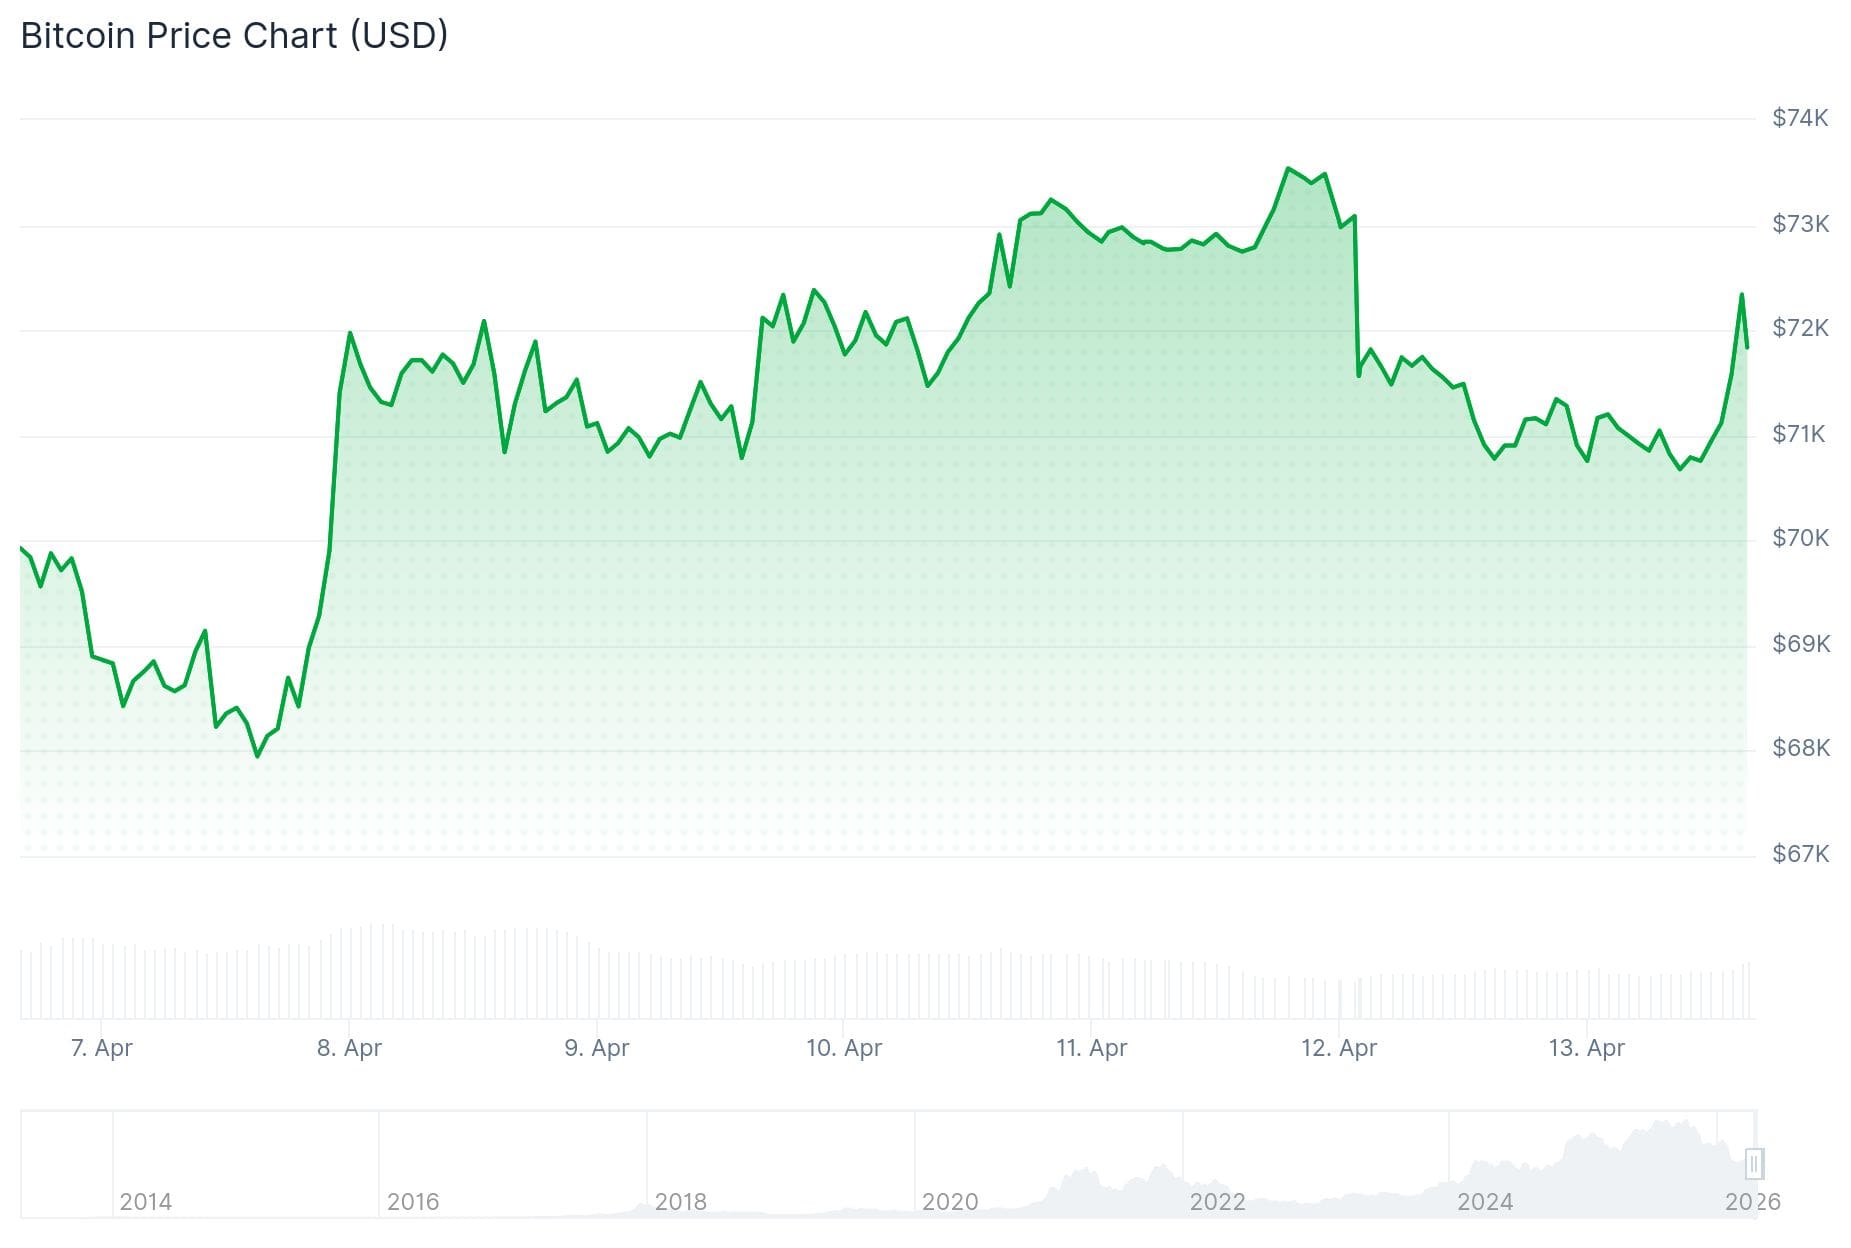Click the 2020 label in the navigator
This screenshot has height=1248, width=1851.
click(949, 1201)
